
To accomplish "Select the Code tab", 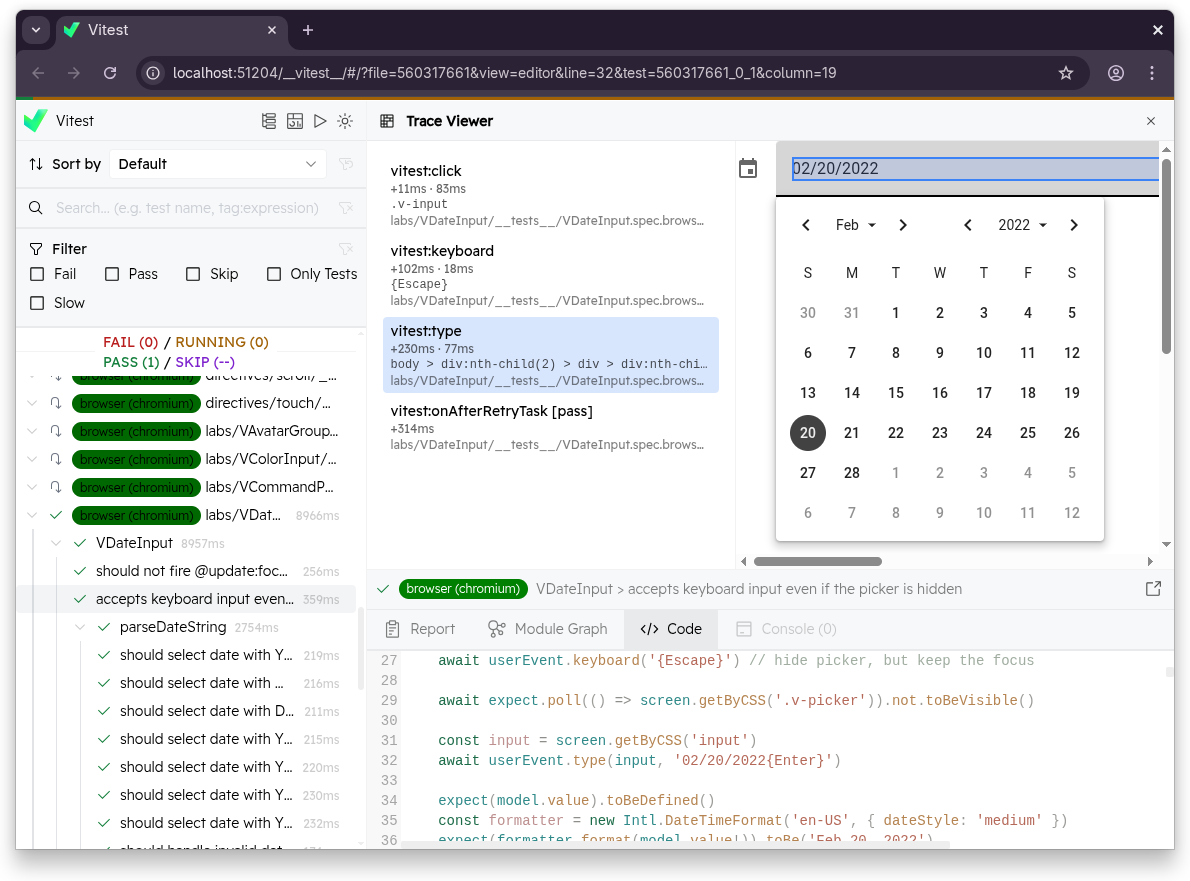I will [x=671, y=629].
